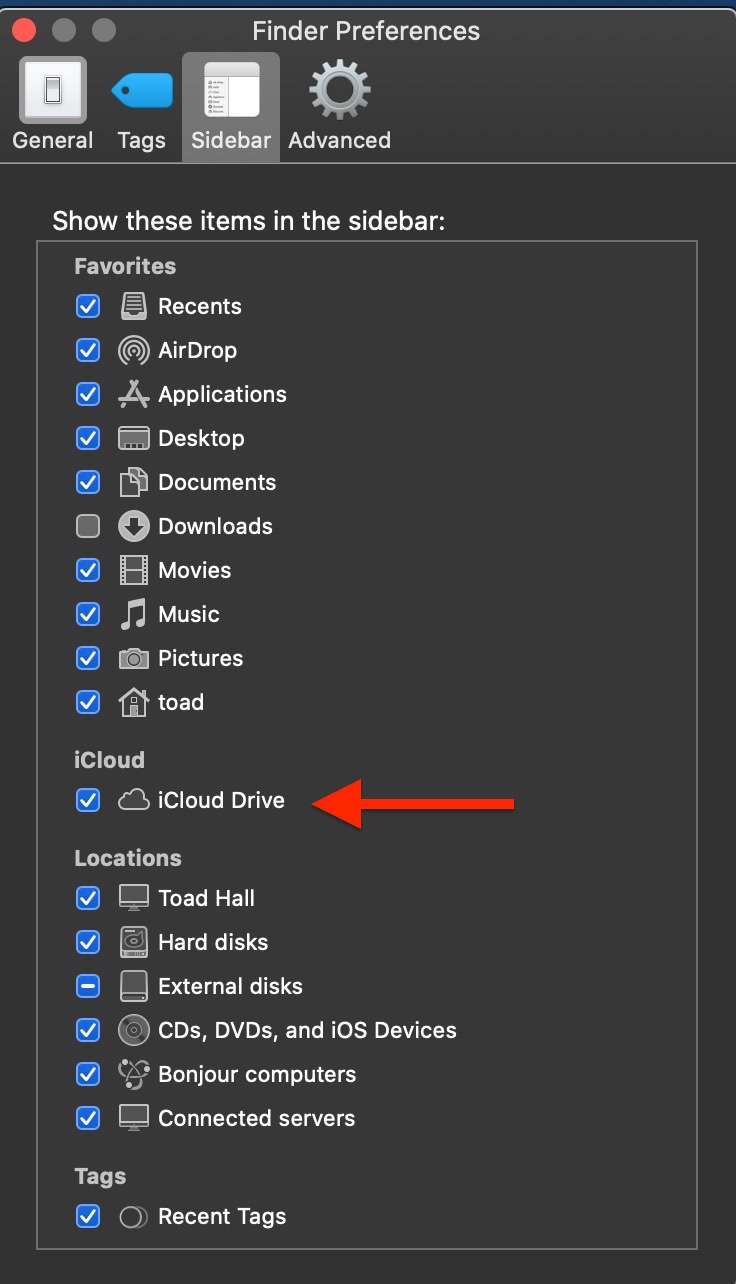Uncheck the iCloud Drive checkbox

coord(88,800)
